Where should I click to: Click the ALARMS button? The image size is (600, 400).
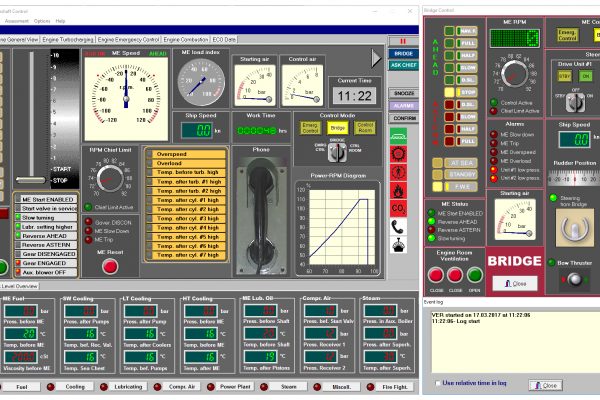[403, 106]
